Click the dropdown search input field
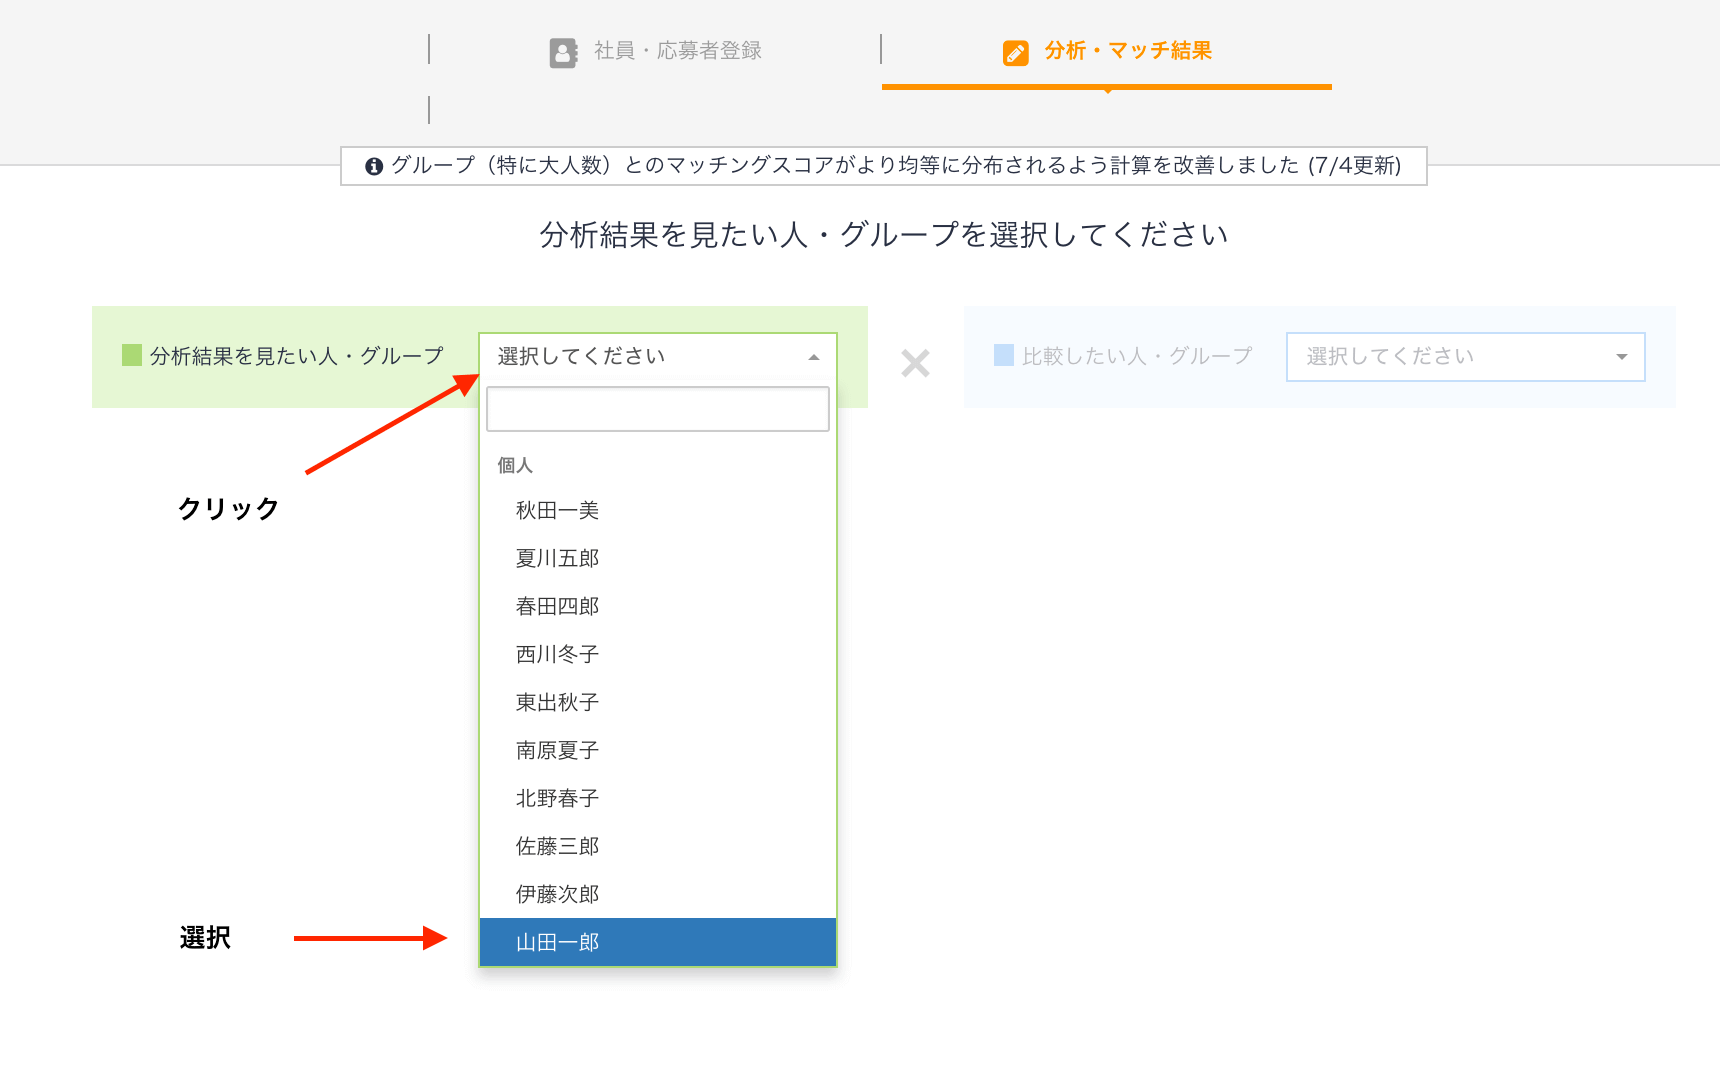Viewport: 1720px width, 1072px height. 657,409
